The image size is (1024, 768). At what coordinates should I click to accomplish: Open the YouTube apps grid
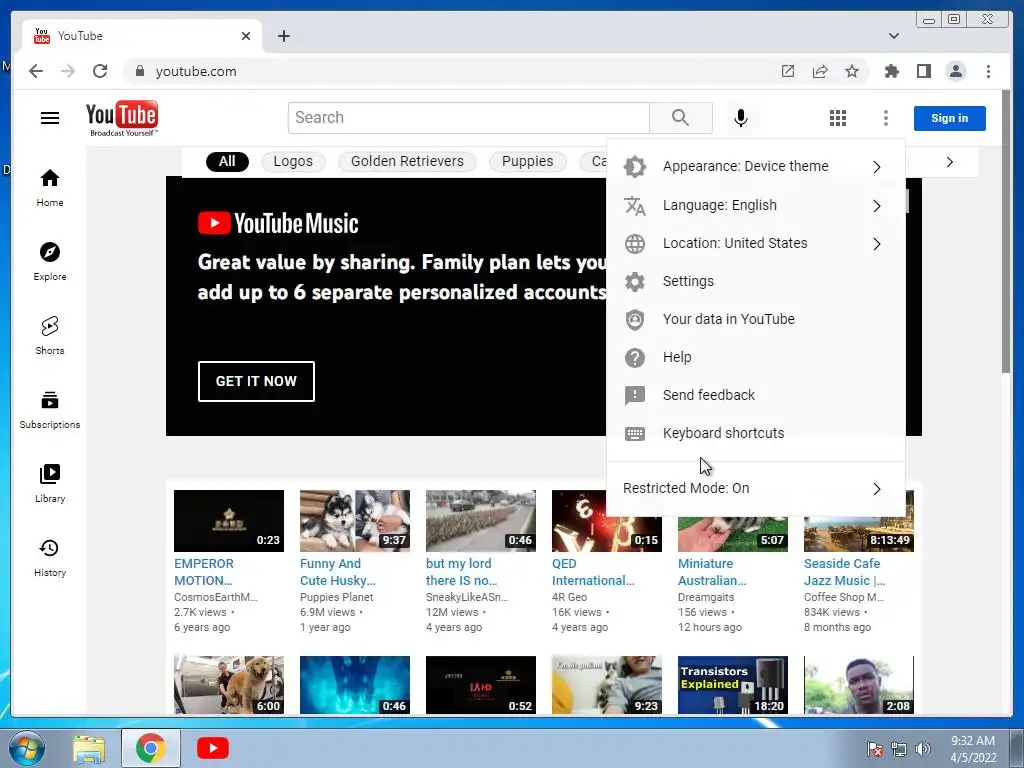(838, 118)
